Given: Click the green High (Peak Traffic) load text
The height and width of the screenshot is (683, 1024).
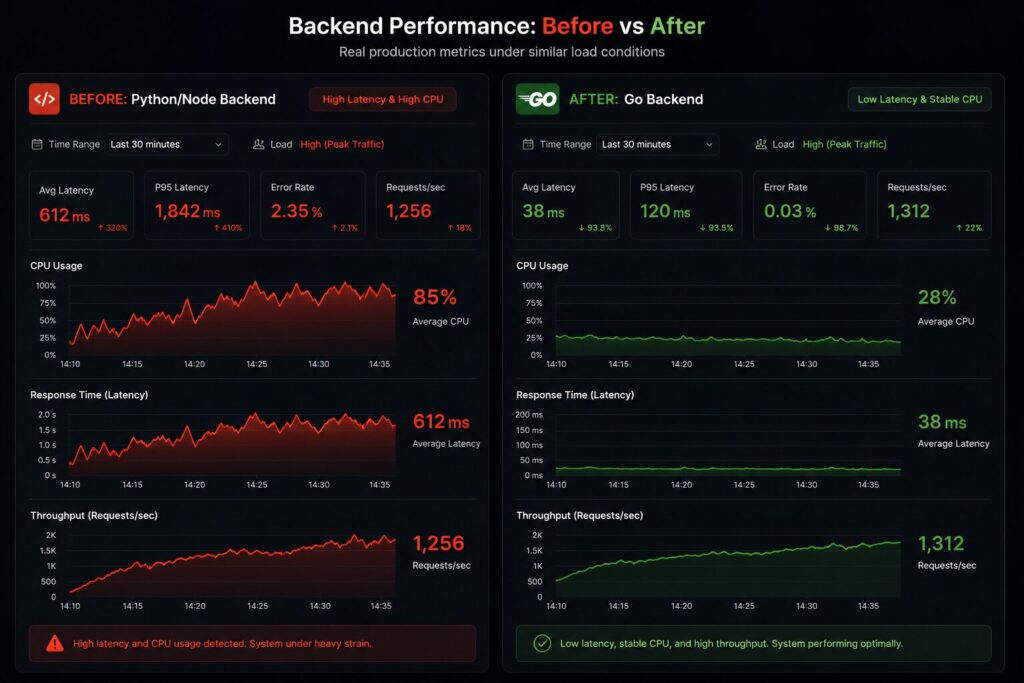Looking at the screenshot, I should pos(844,144).
